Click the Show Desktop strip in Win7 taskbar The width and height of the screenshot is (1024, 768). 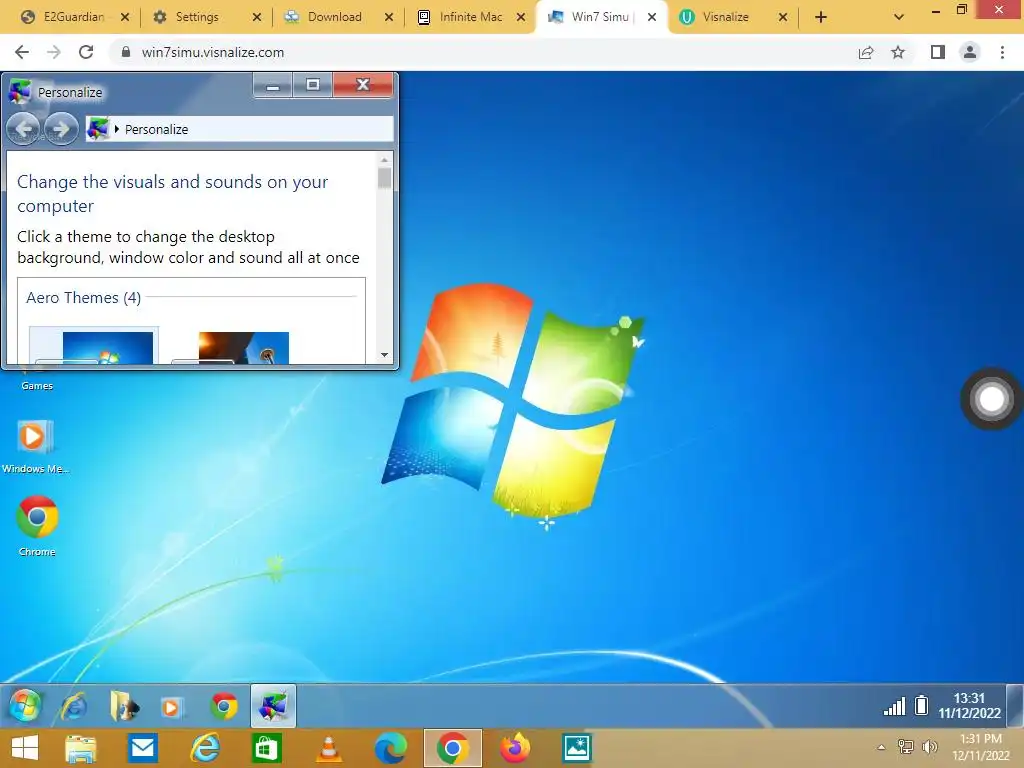[x=1015, y=706]
